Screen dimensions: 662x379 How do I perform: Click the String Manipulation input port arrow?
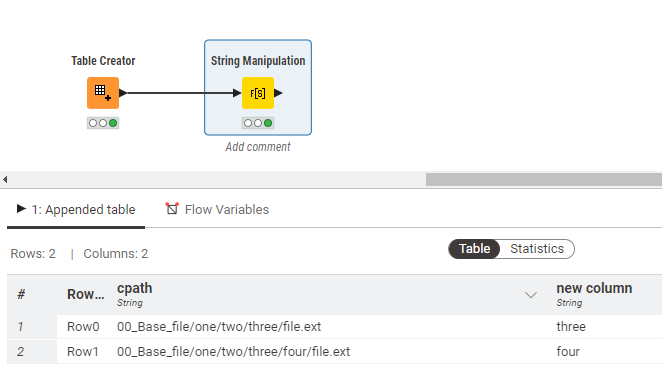point(237,93)
